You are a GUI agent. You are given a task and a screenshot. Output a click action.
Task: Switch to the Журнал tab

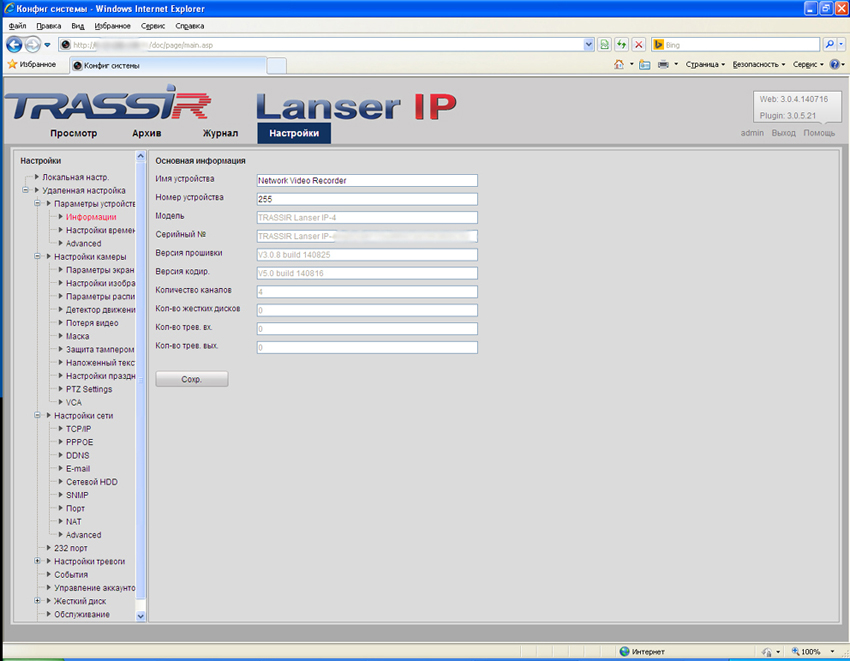tap(220, 133)
